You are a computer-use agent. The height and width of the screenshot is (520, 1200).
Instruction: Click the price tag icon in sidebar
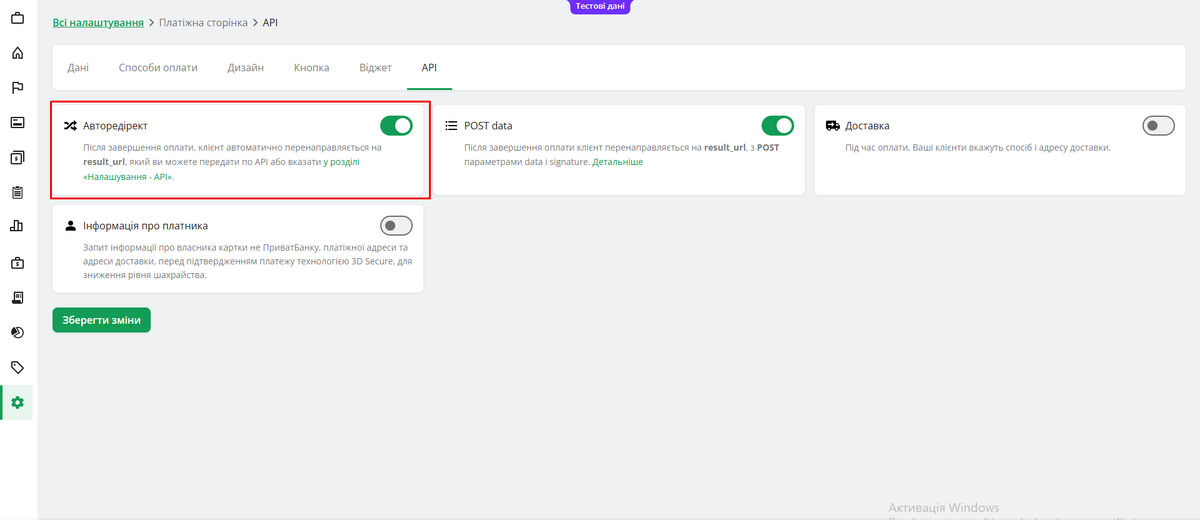coord(17,367)
